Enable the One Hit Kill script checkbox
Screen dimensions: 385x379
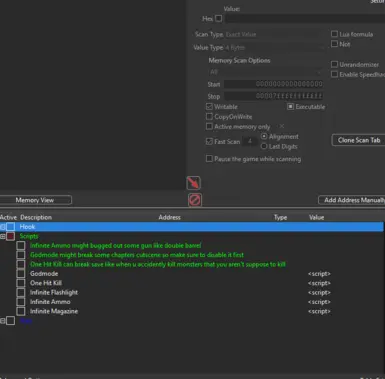pos(21,283)
